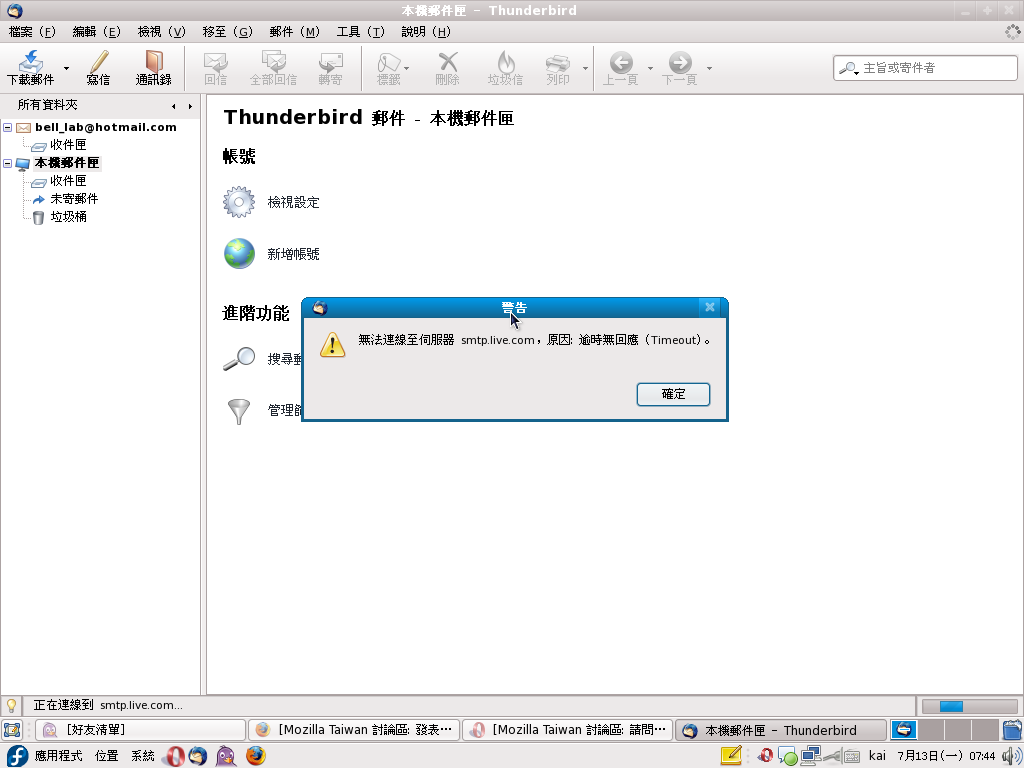Click the 下一頁 (Forward) arrow icon
The image size is (1024, 768).
coord(680,67)
